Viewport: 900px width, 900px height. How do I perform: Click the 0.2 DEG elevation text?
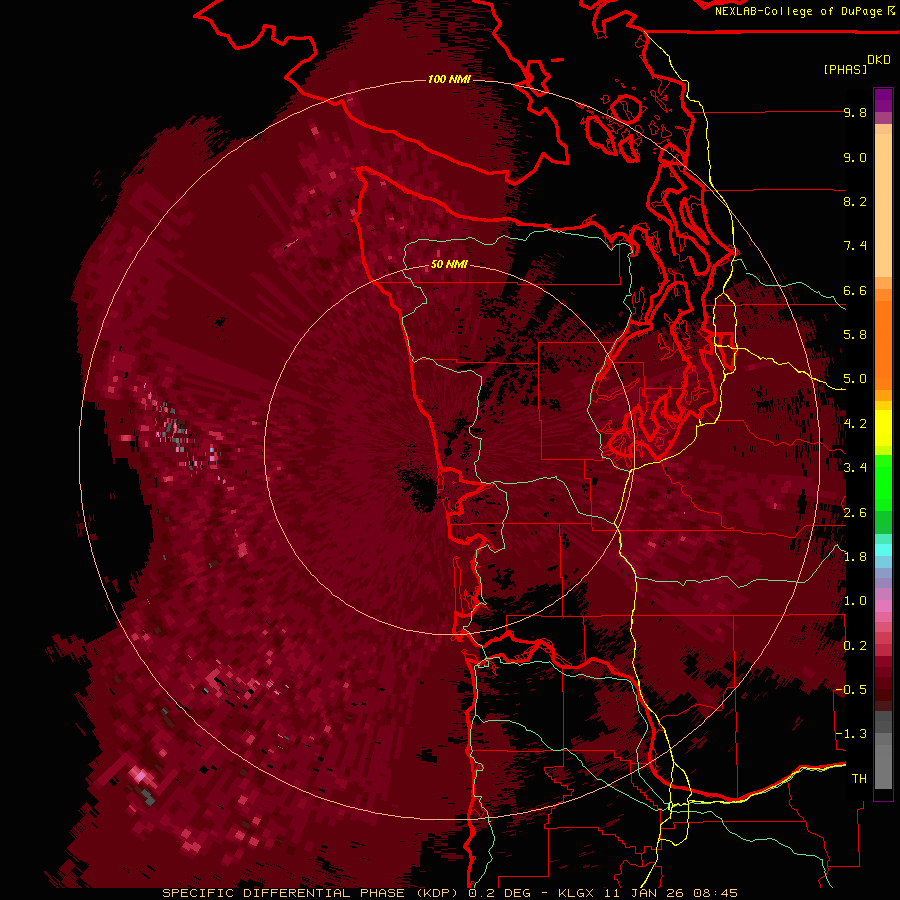pyautogui.click(x=500, y=893)
